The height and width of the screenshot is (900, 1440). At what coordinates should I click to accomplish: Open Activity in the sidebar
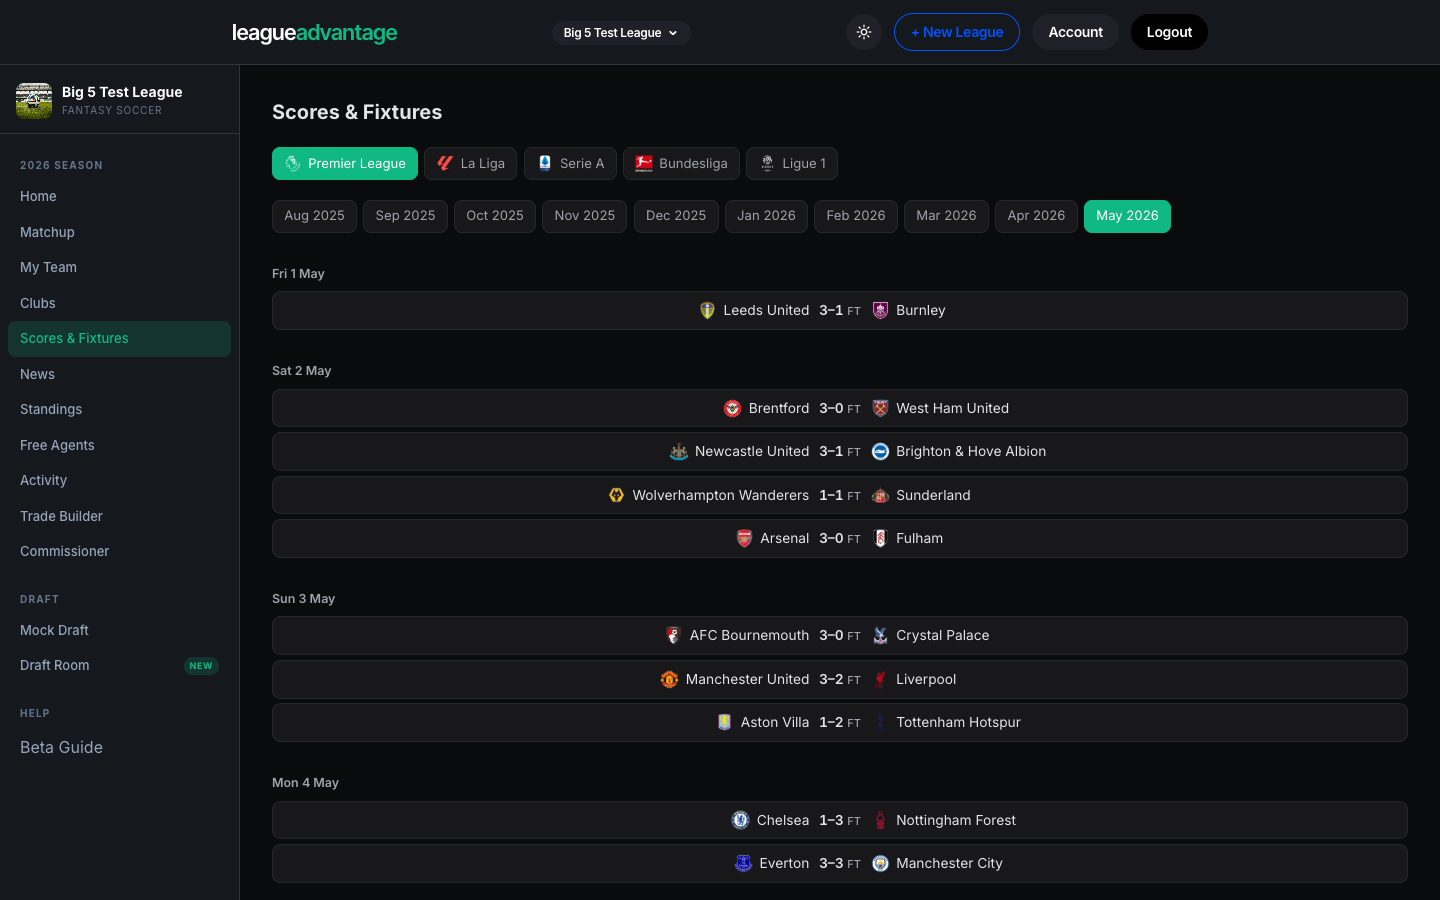[x=119, y=480]
